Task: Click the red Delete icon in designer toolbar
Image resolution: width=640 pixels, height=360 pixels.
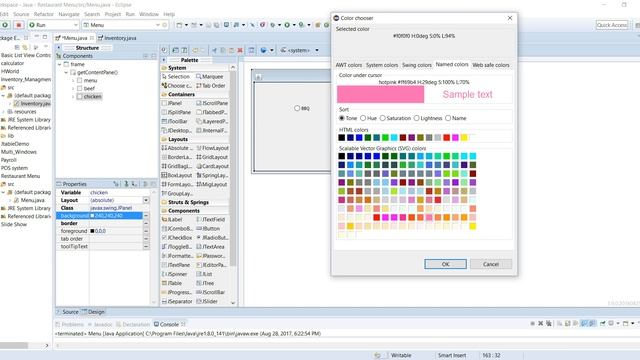Action: pyautogui.click(x=240, y=50)
